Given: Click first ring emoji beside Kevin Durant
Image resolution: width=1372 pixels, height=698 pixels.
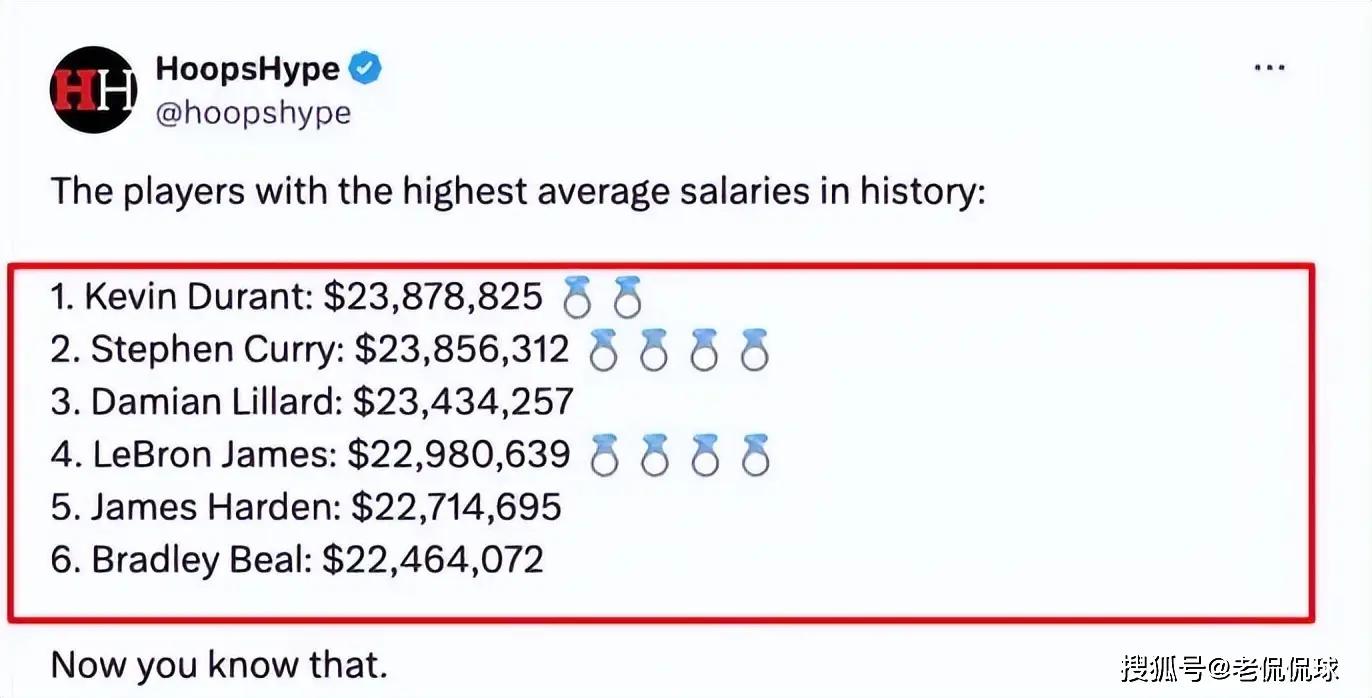Looking at the screenshot, I should click(x=578, y=297).
